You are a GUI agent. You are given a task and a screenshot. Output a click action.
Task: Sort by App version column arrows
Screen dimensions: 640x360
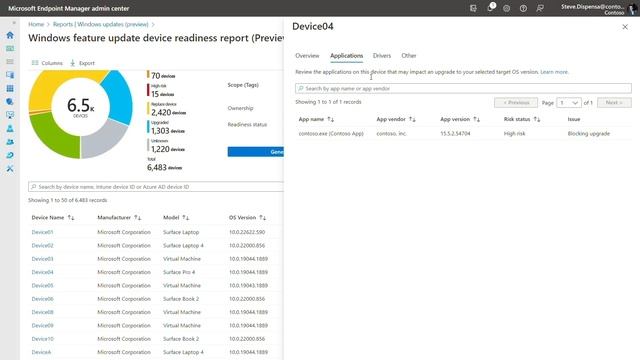[x=477, y=119]
